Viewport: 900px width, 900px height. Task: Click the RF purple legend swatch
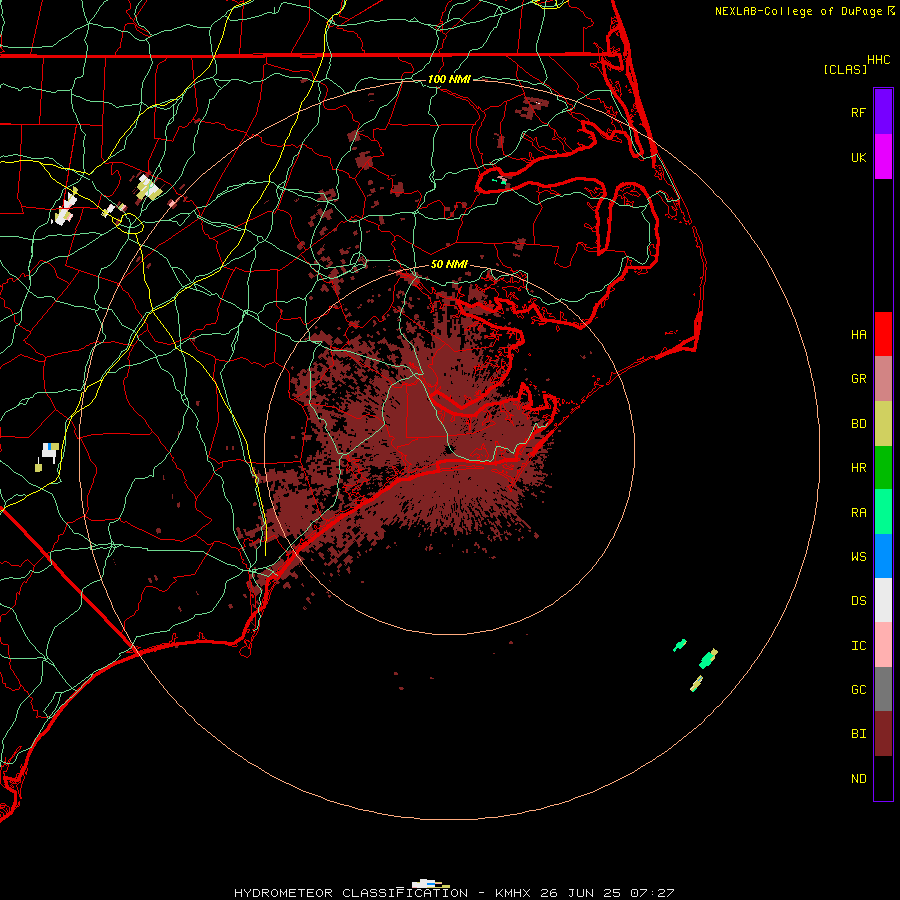pyautogui.click(x=883, y=112)
